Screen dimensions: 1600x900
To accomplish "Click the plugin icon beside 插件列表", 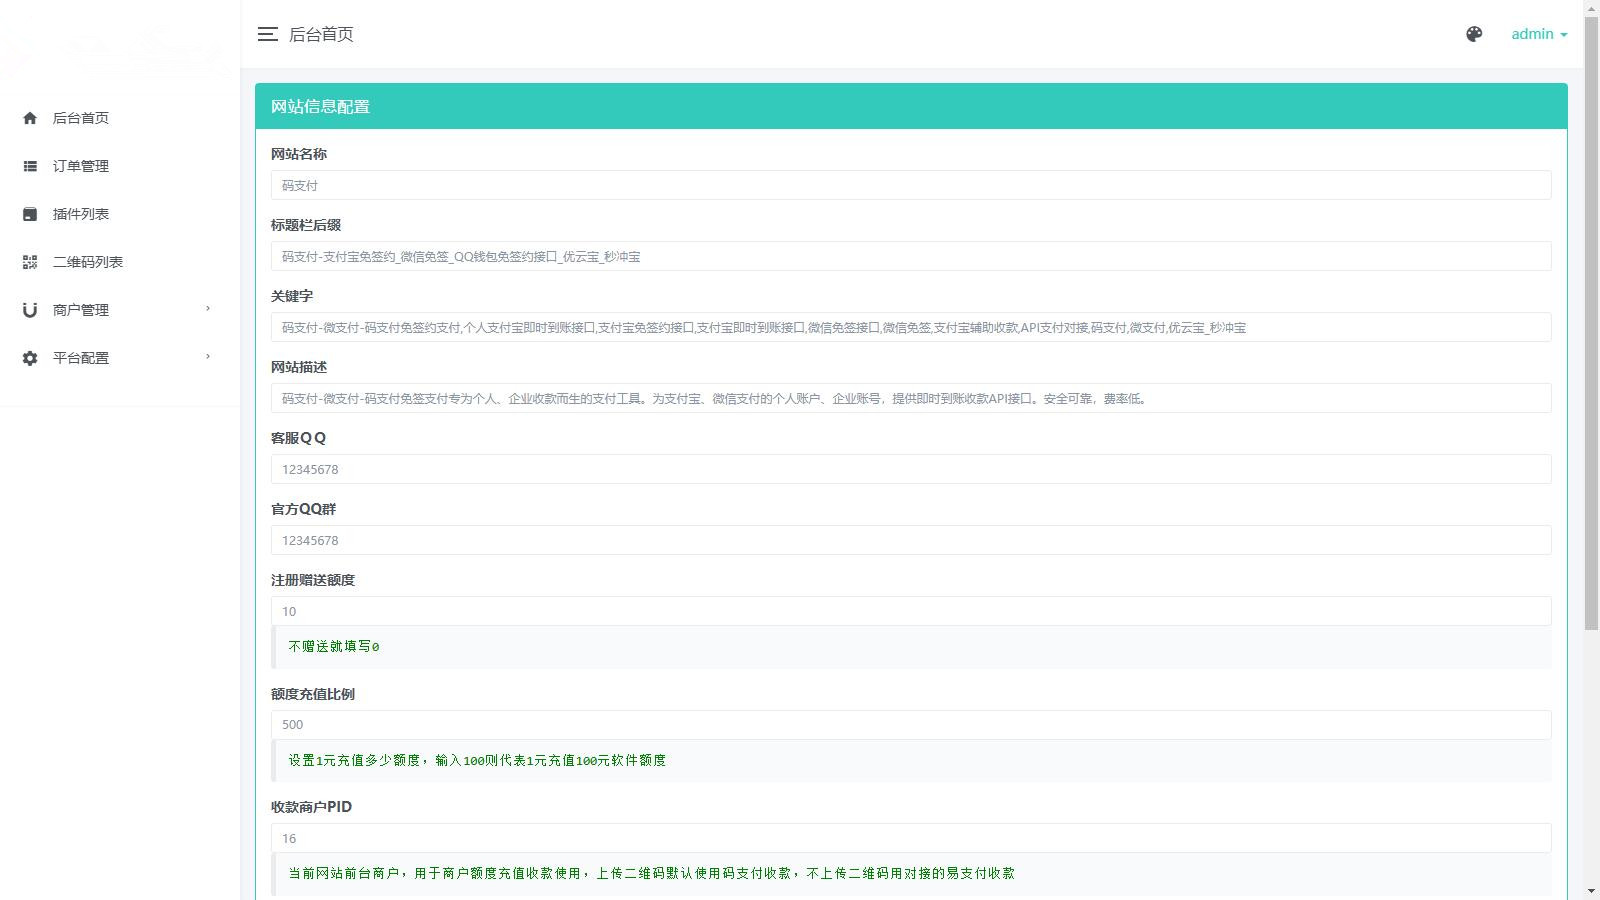I will click(30, 214).
